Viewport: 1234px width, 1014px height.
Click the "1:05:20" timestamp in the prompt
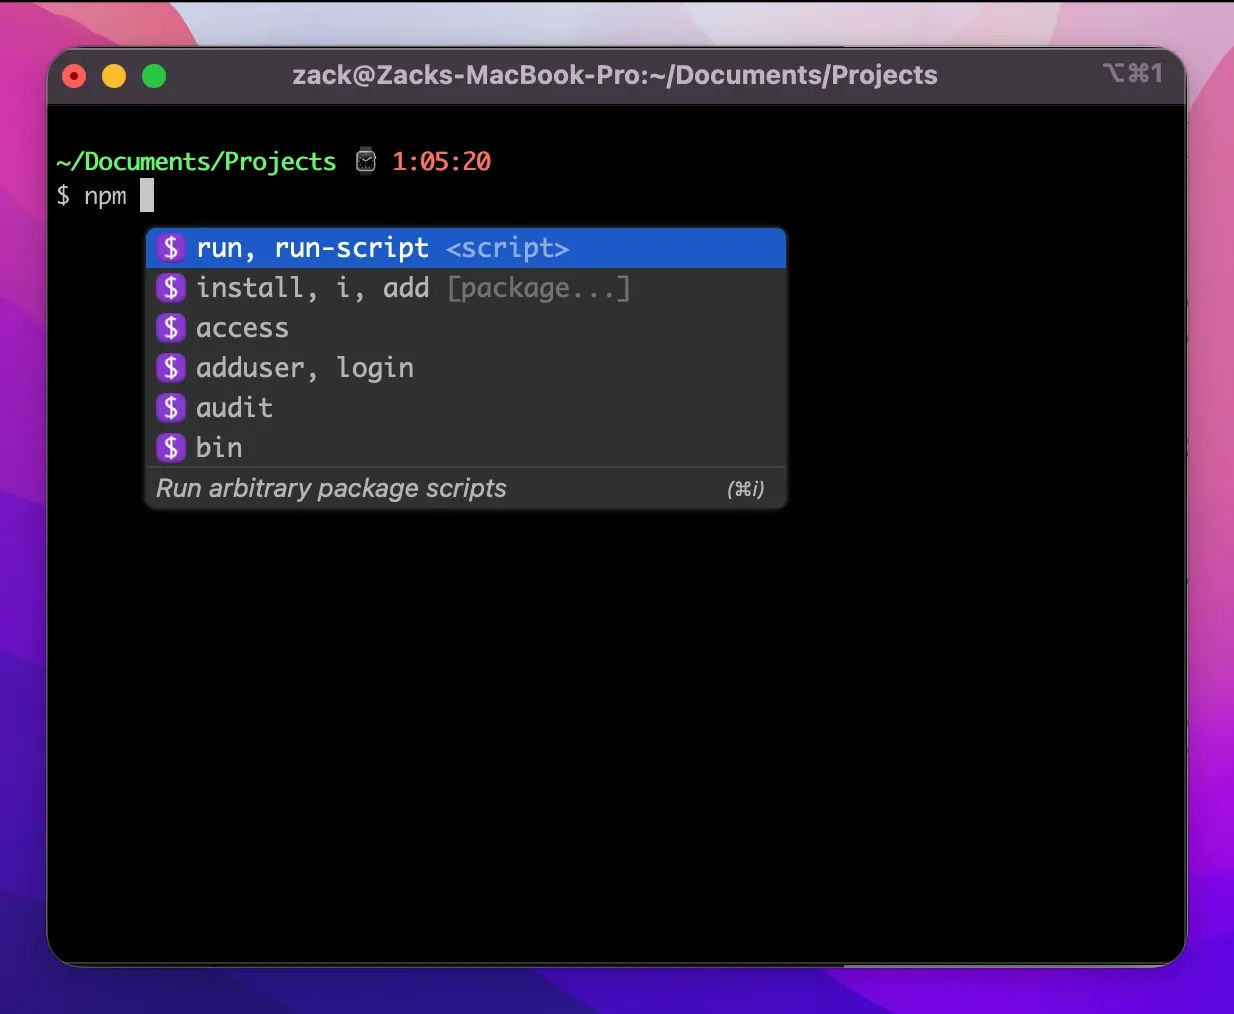442,160
